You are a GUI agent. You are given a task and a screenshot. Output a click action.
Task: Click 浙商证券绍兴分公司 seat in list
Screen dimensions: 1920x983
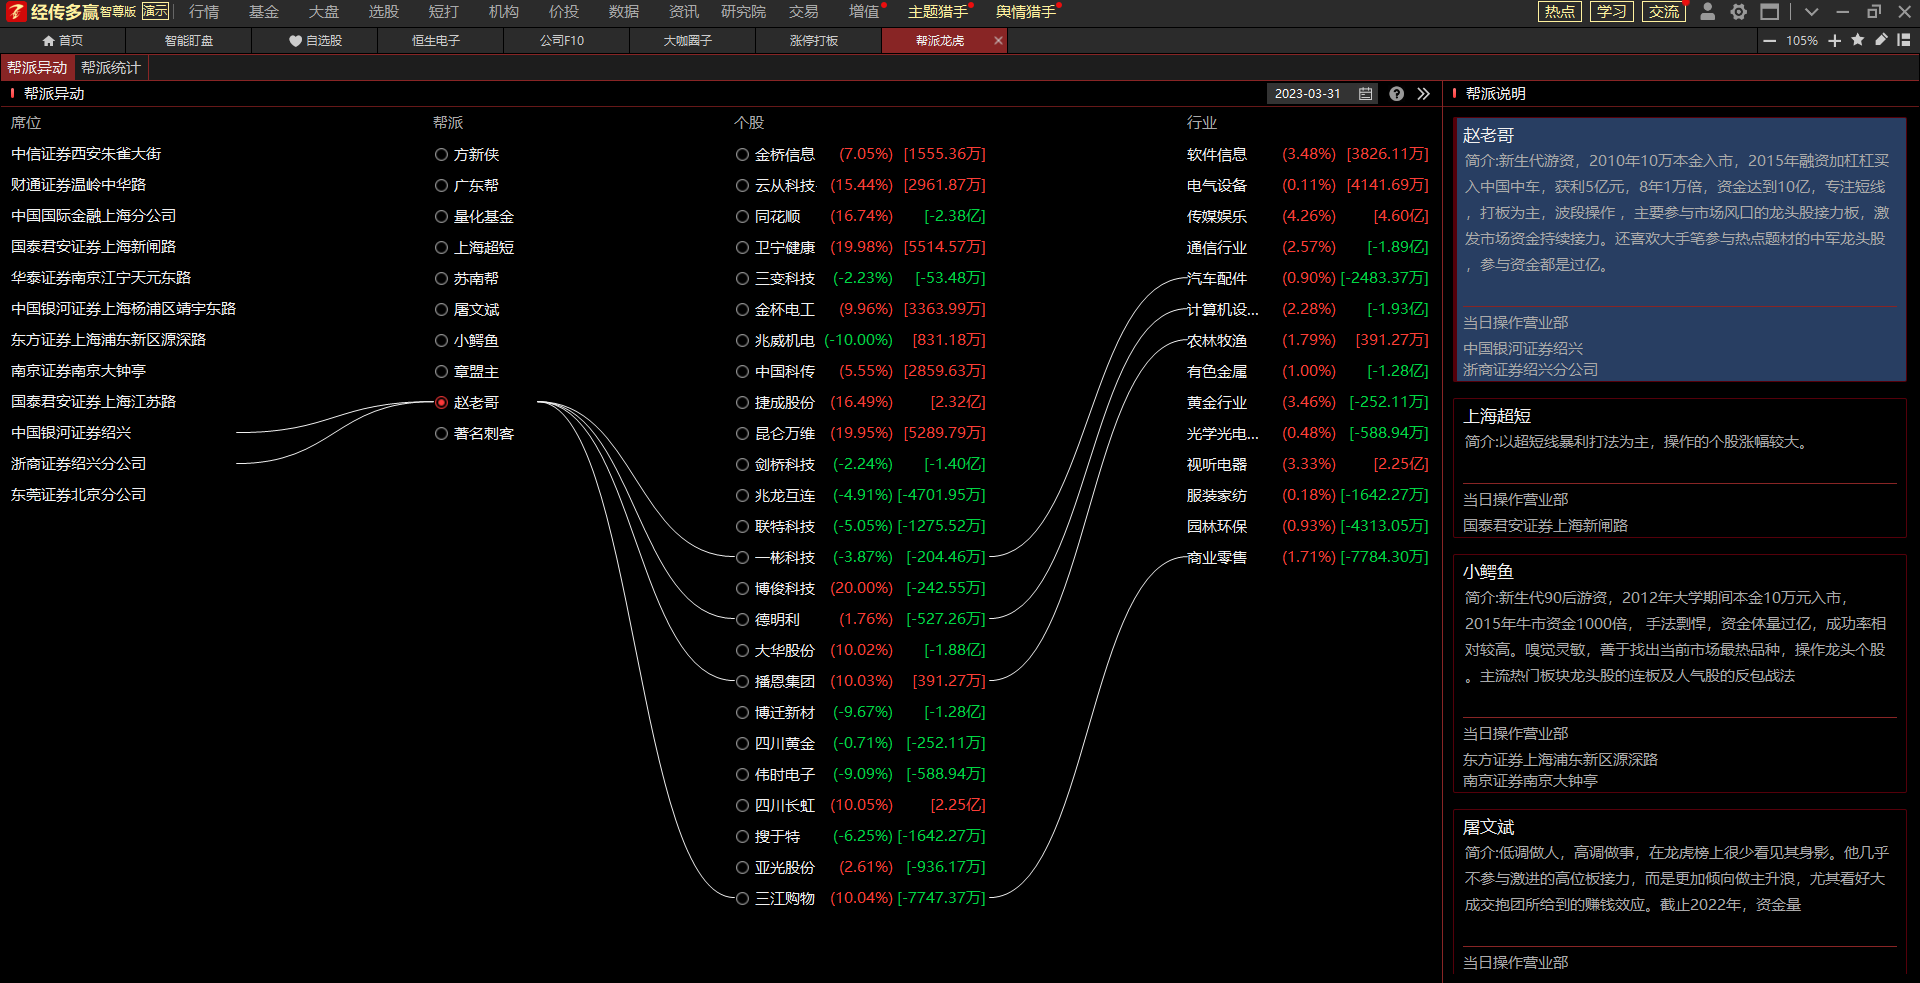(x=78, y=464)
